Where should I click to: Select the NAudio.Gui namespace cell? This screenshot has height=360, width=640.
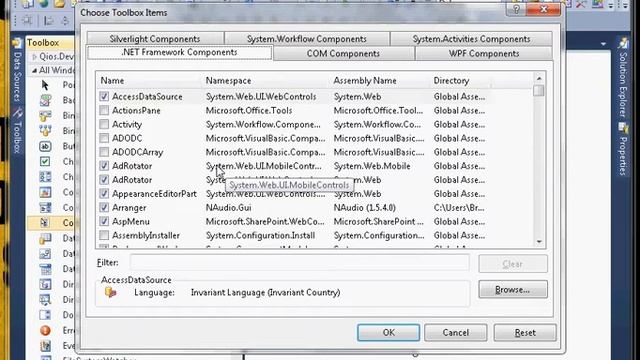click(x=228, y=207)
